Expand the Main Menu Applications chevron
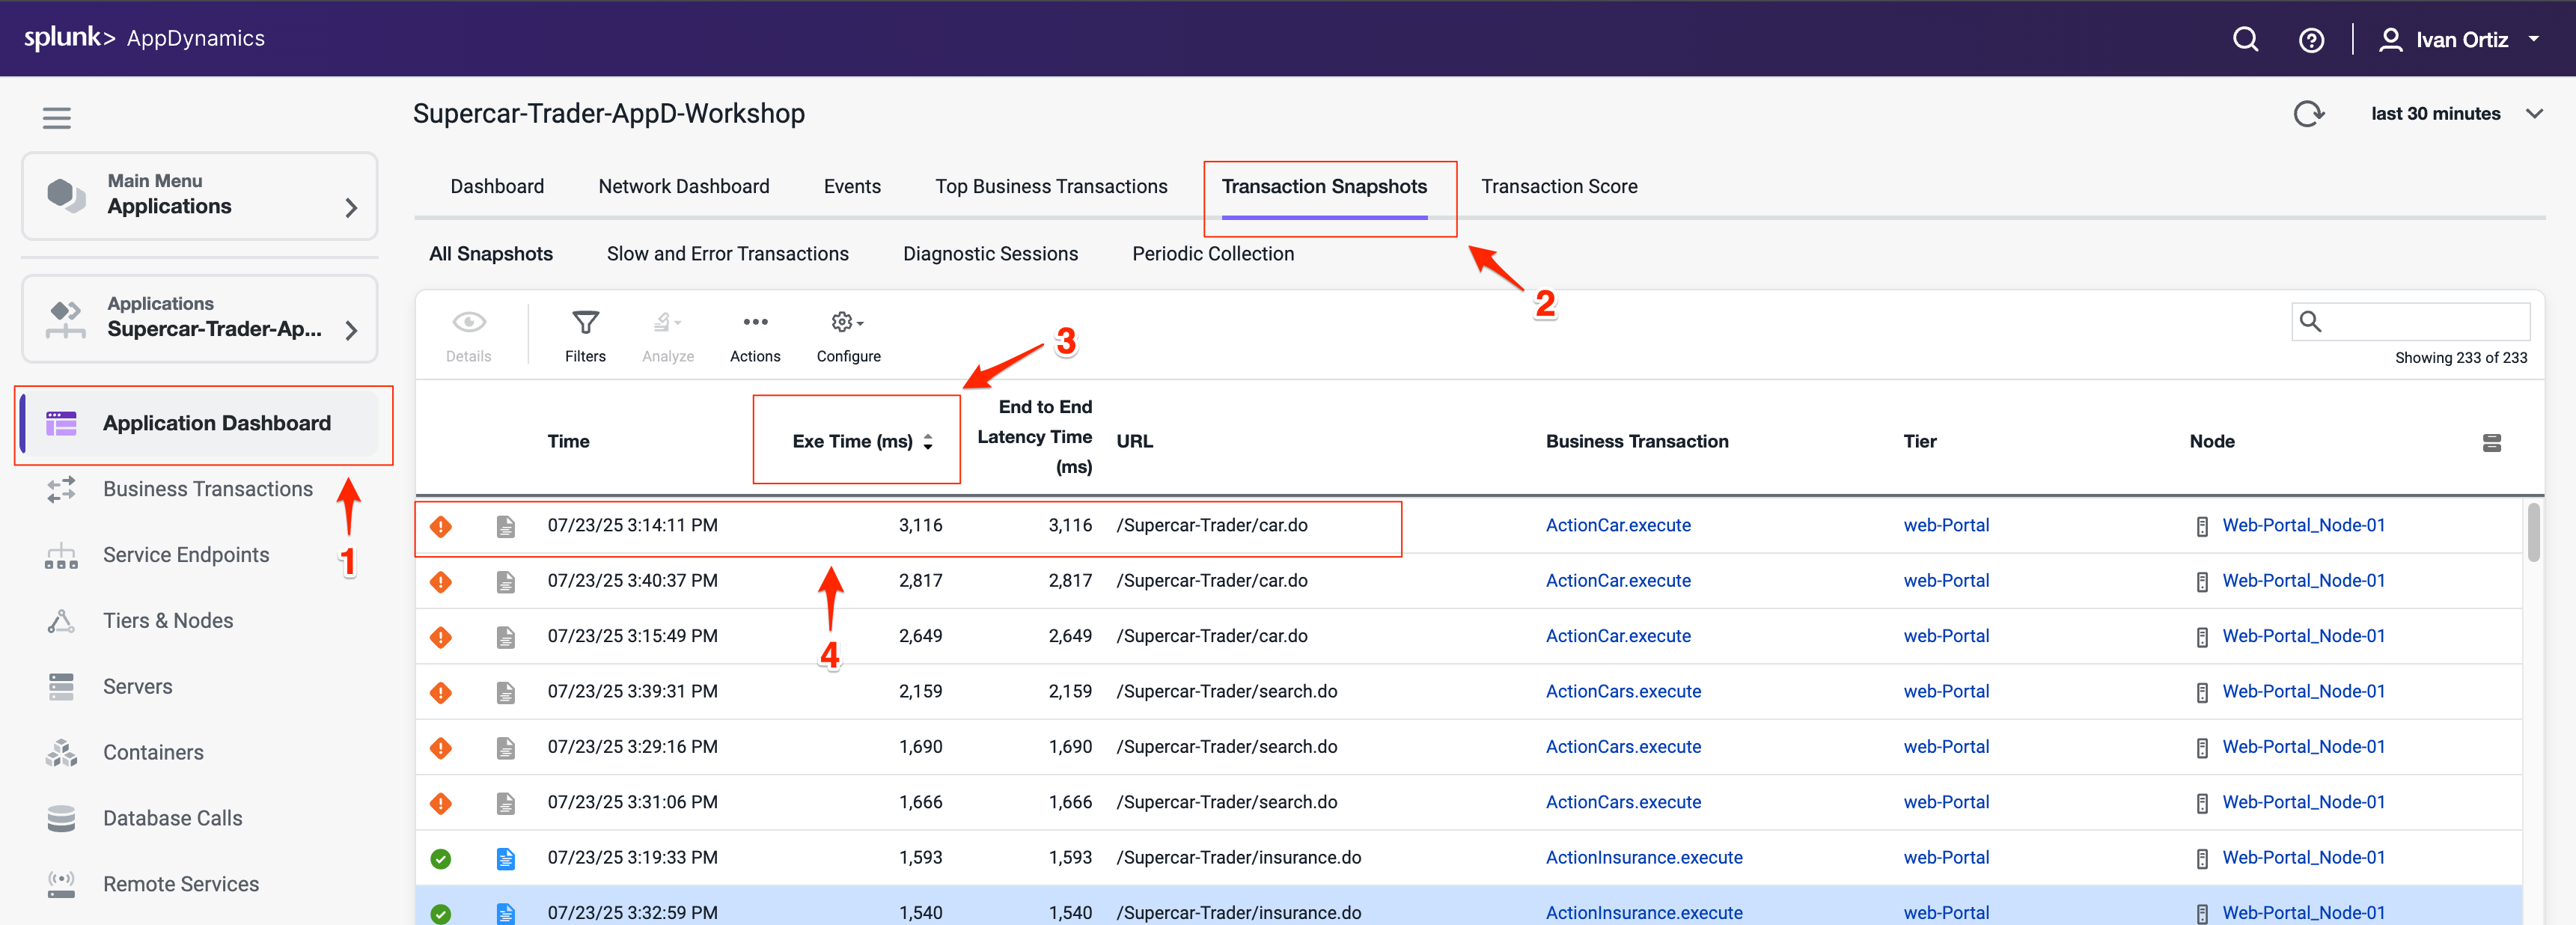The height and width of the screenshot is (925, 2576). [x=350, y=208]
